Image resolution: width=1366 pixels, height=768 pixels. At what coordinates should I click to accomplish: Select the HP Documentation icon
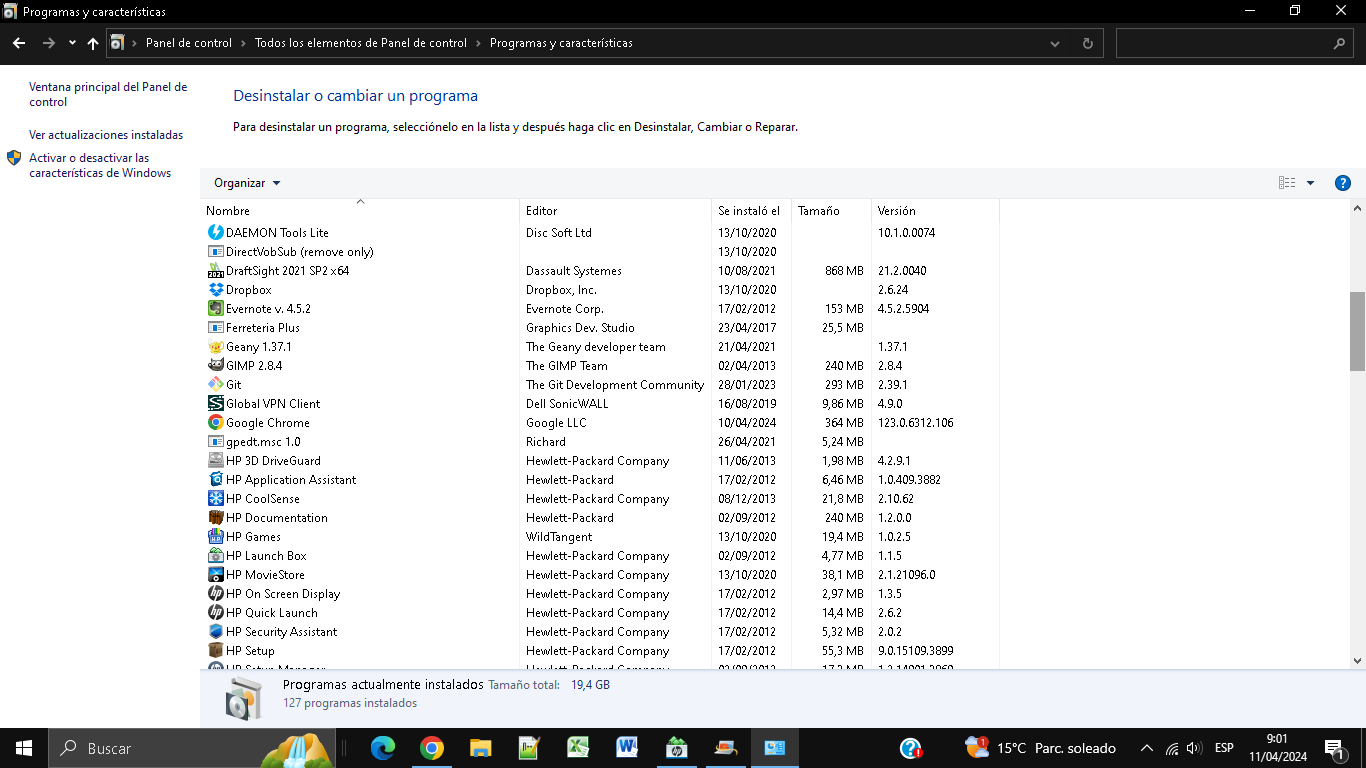(215, 517)
